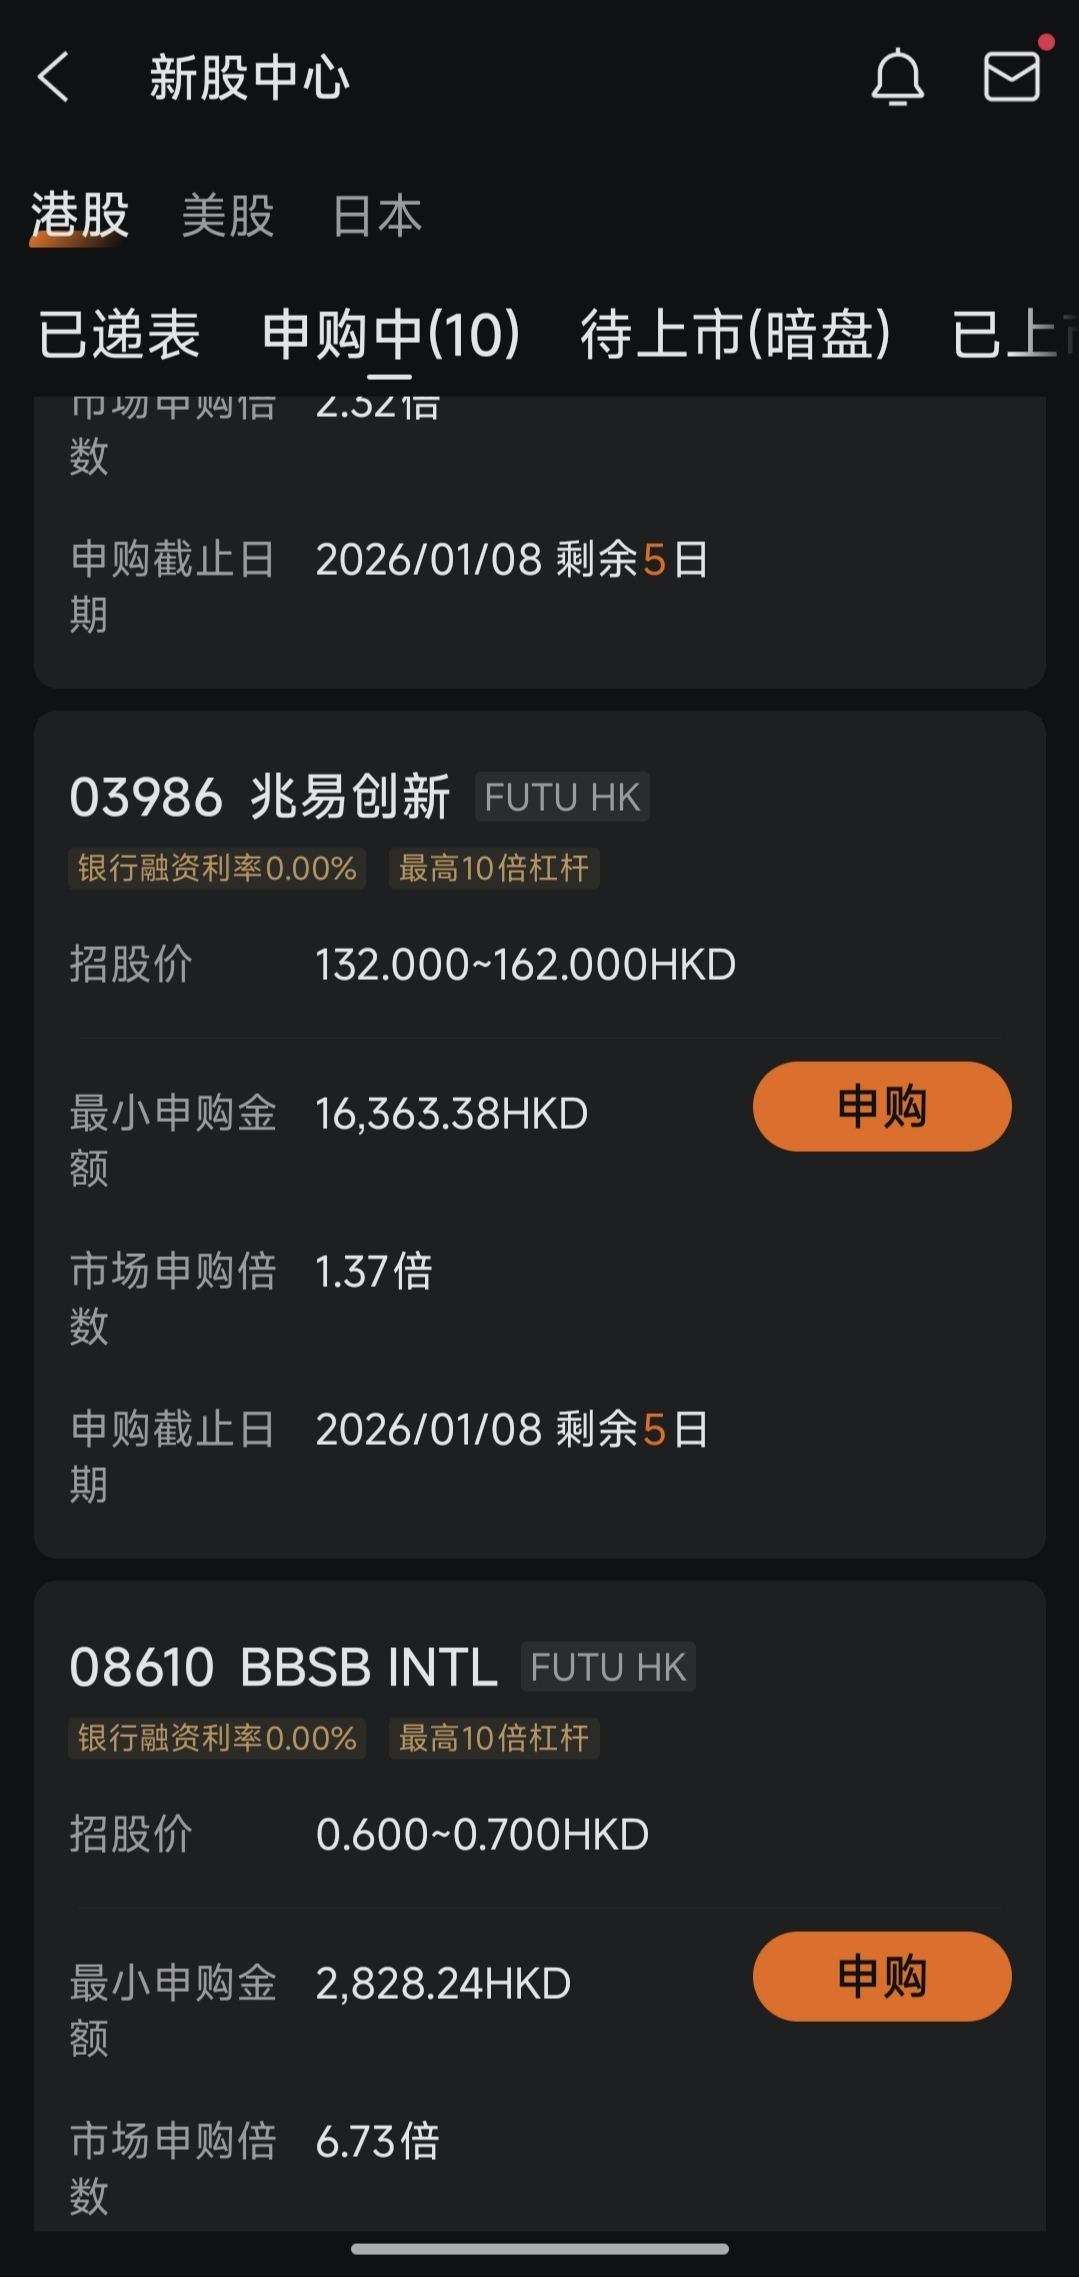The width and height of the screenshot is (1079, 2277).
Task: Select the 日本 market tab
Action: (x=377, y=215)
